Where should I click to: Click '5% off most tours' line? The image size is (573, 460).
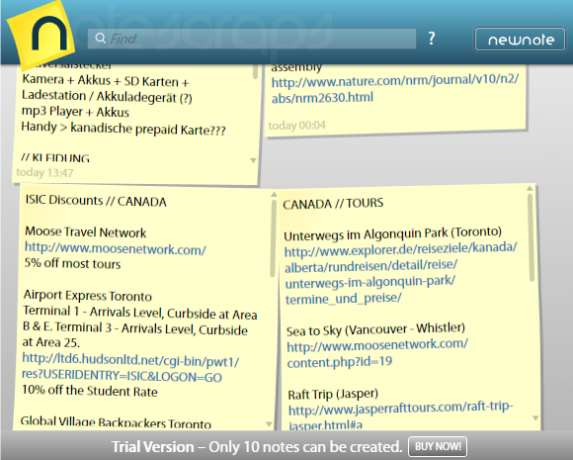[72, 263]
